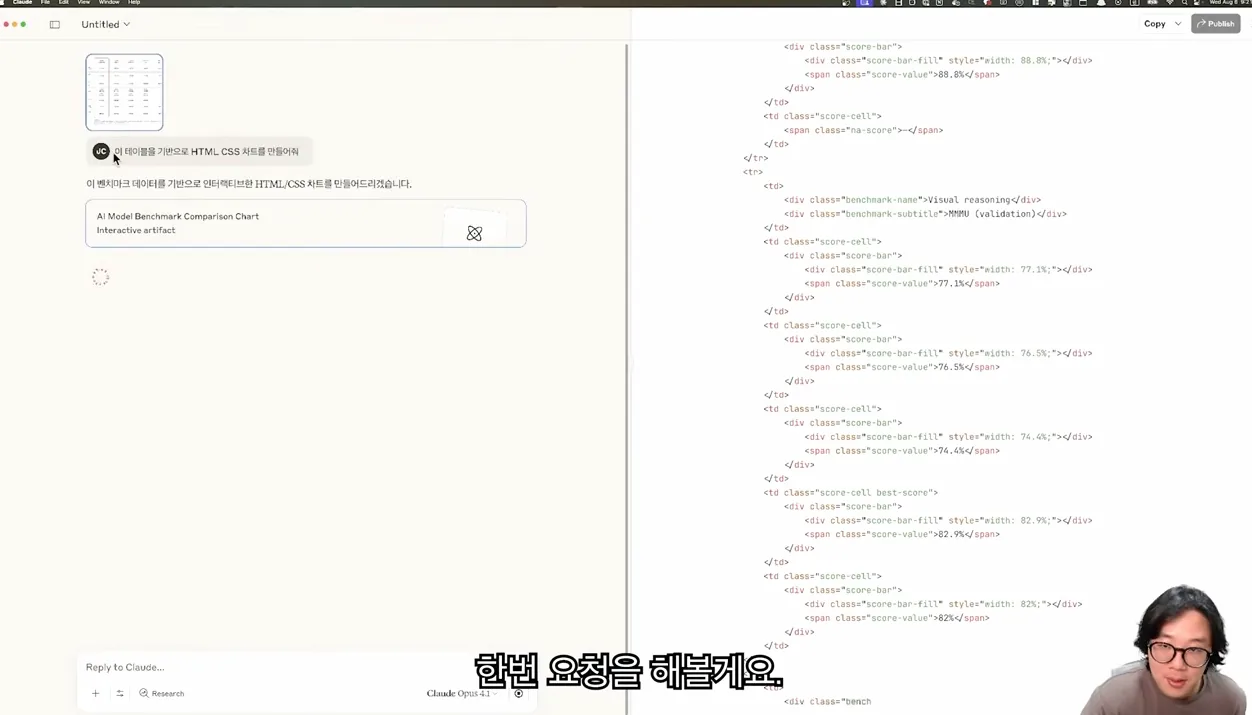Click the closing </tr> tag code line

coord(756,158)
